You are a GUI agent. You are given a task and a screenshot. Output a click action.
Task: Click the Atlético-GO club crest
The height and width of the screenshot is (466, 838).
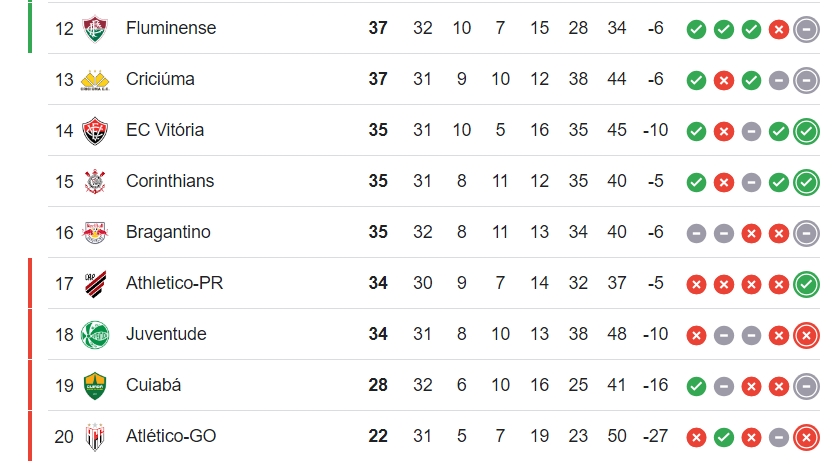95,437
